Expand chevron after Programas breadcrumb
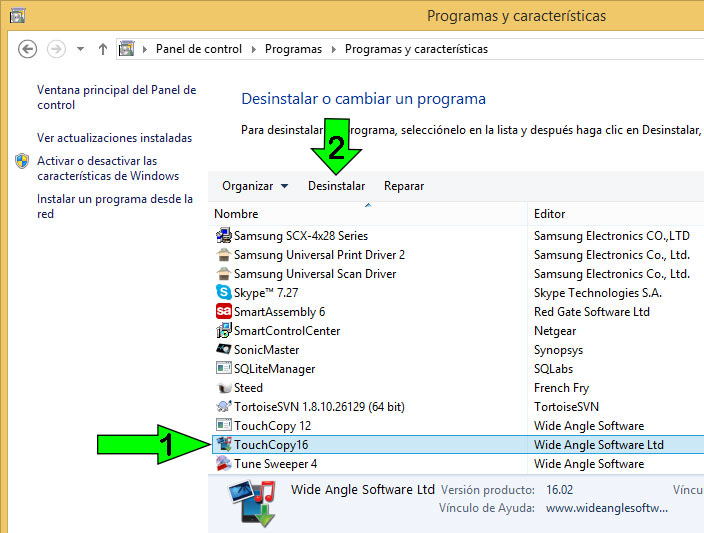704x533 pixels. [x=334, y=49]
